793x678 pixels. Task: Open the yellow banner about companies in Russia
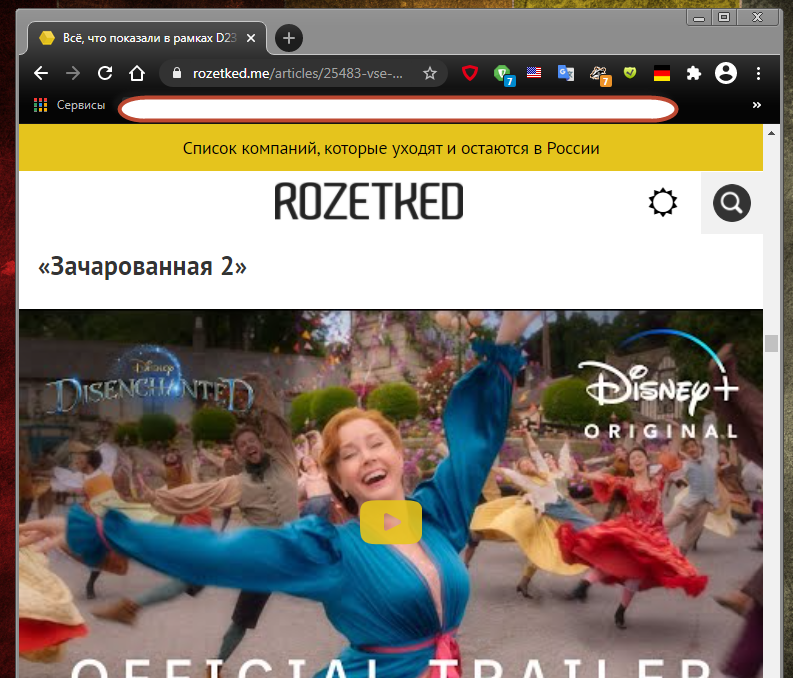coord(391,148)
